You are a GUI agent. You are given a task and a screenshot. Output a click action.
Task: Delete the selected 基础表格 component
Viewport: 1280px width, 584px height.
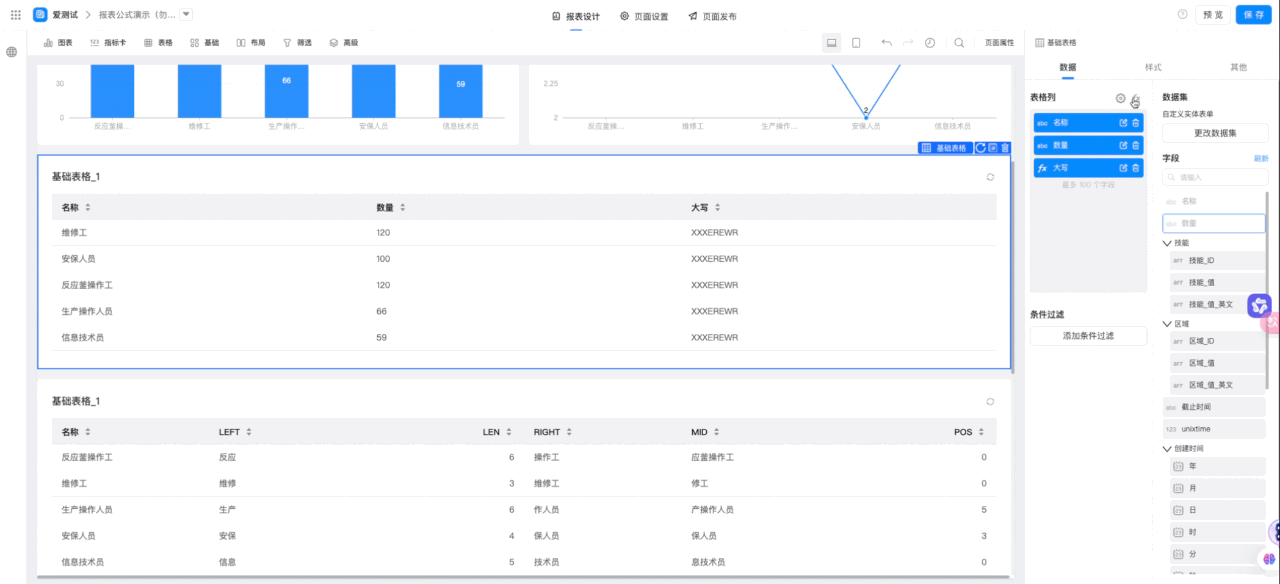tap(1005, 147)
